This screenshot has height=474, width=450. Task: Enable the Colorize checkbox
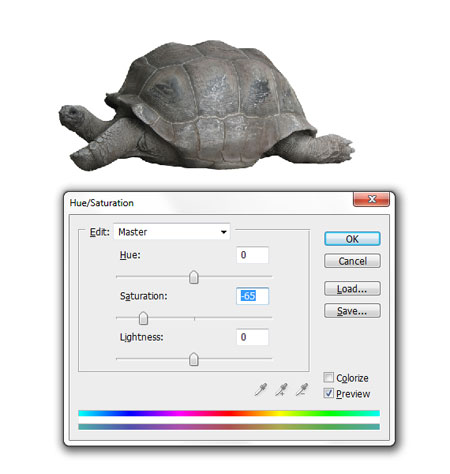point(328,377)
